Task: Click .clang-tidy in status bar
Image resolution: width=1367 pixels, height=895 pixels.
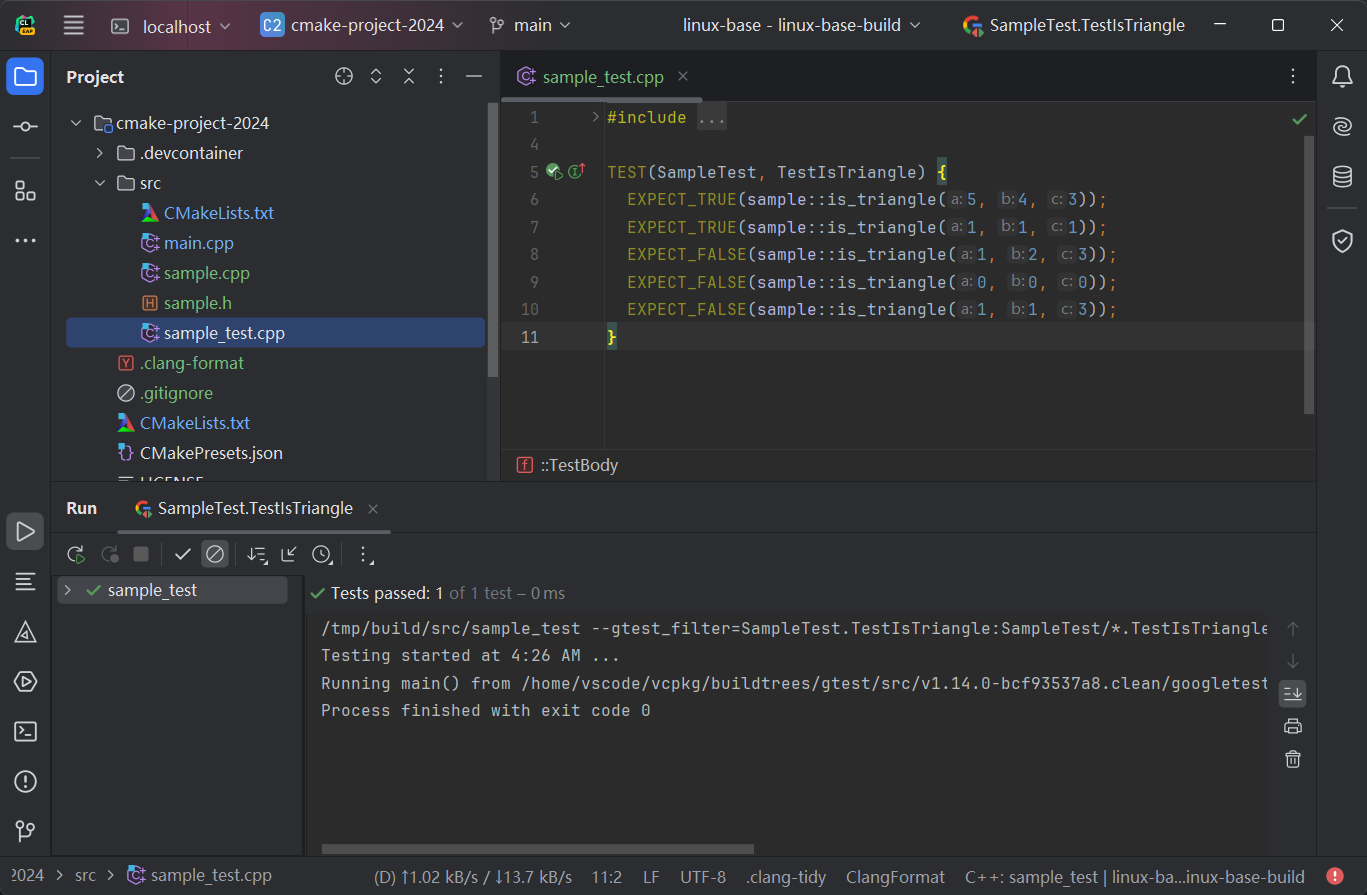Action: 786,877
